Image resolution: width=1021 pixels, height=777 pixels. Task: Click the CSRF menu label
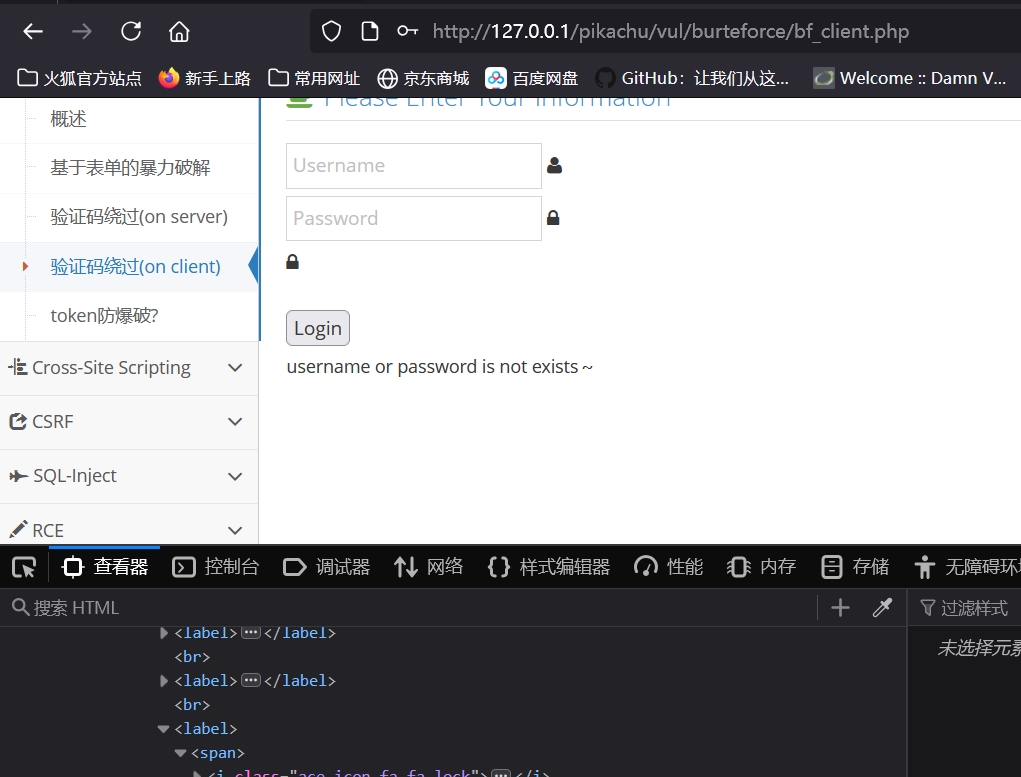tap(53, 422)
